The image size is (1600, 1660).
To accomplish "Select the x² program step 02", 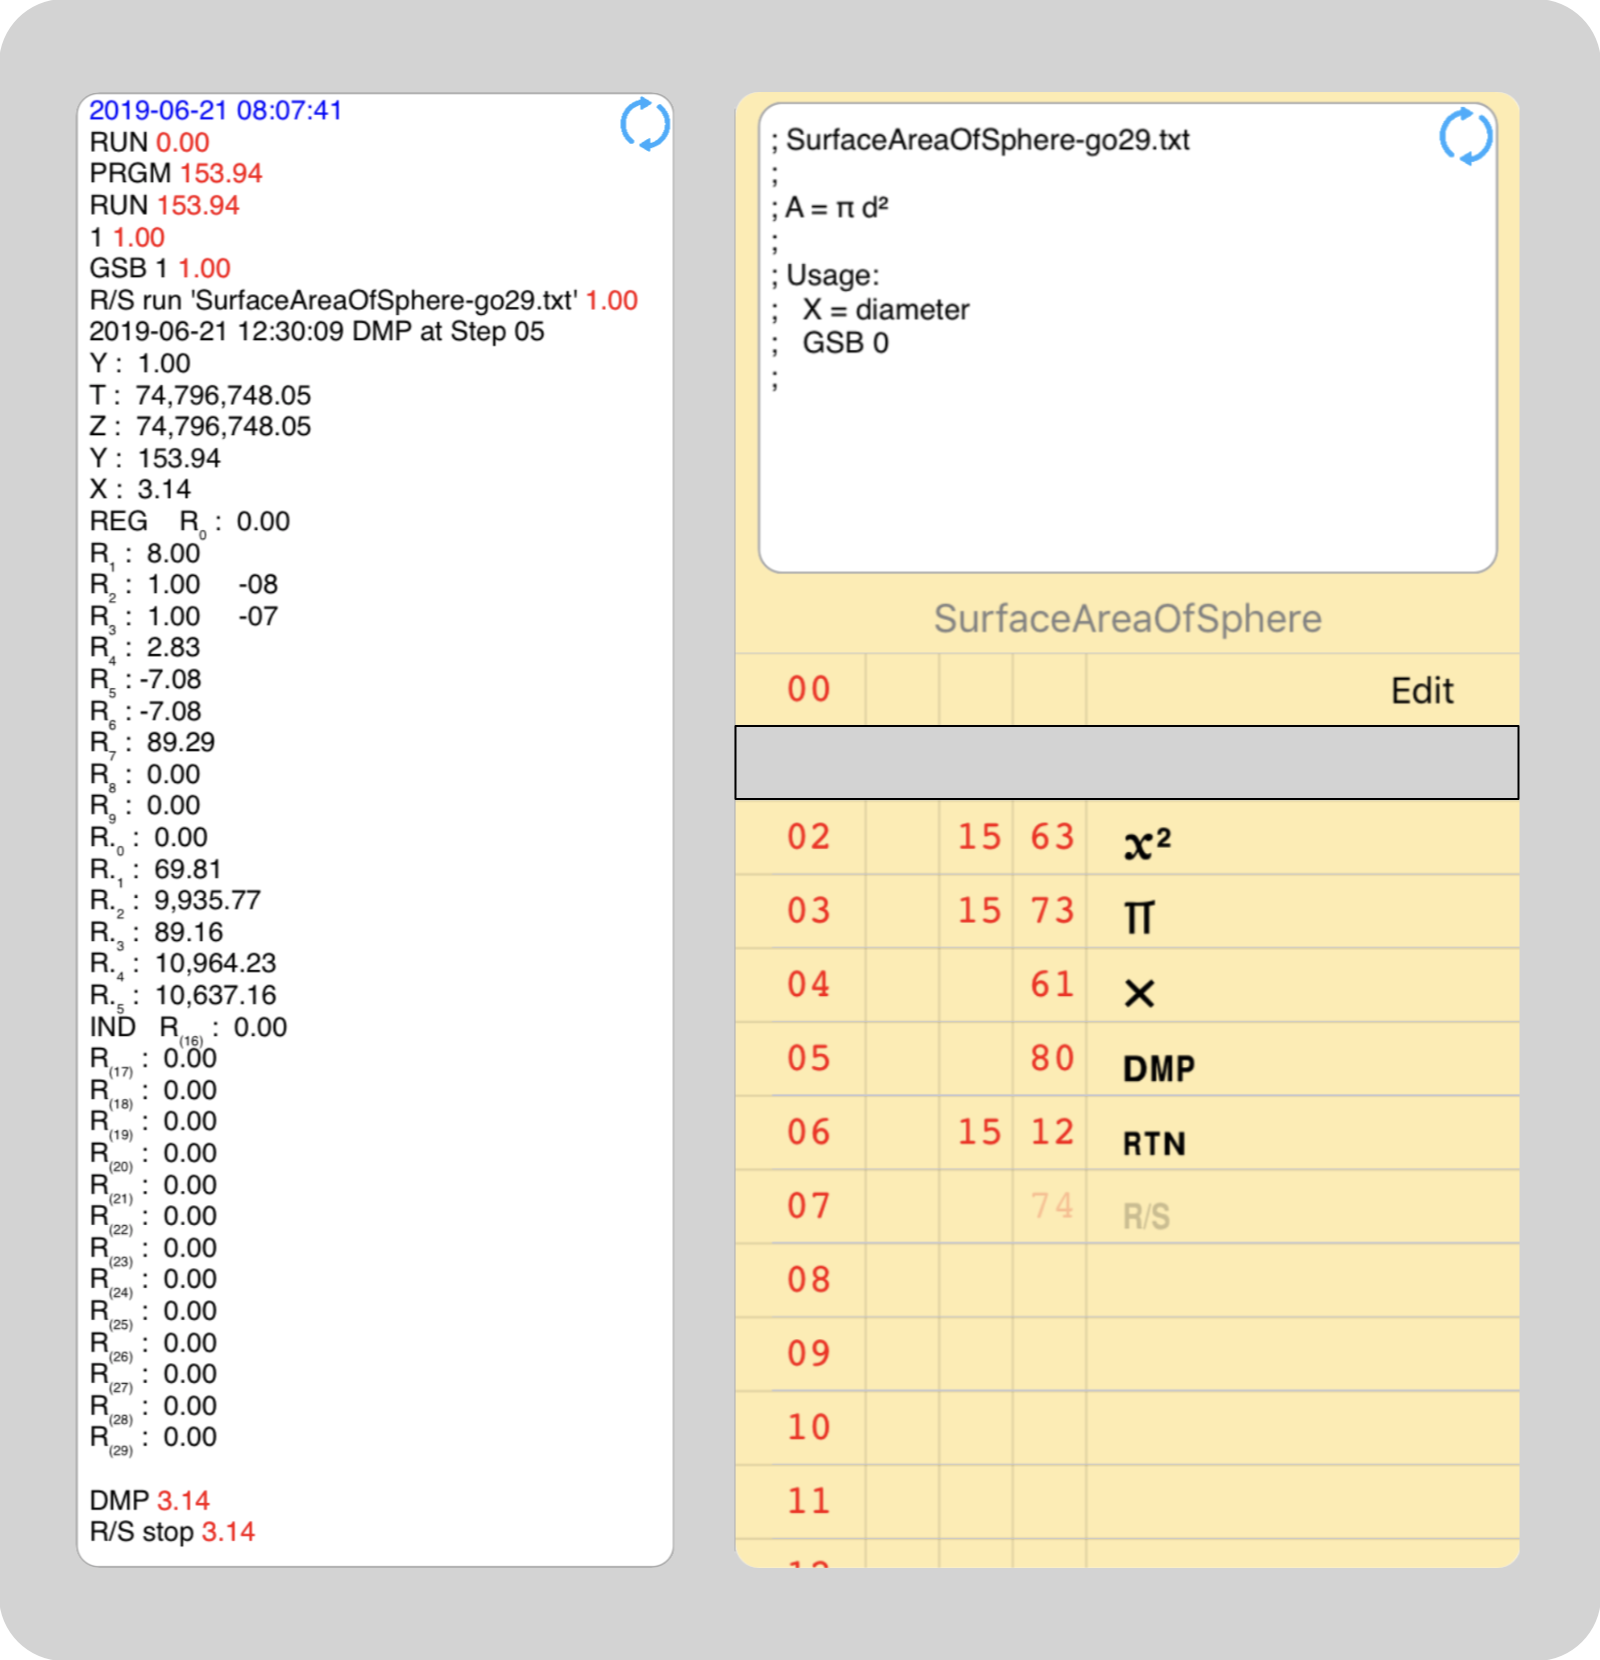I will point(1126,838).
